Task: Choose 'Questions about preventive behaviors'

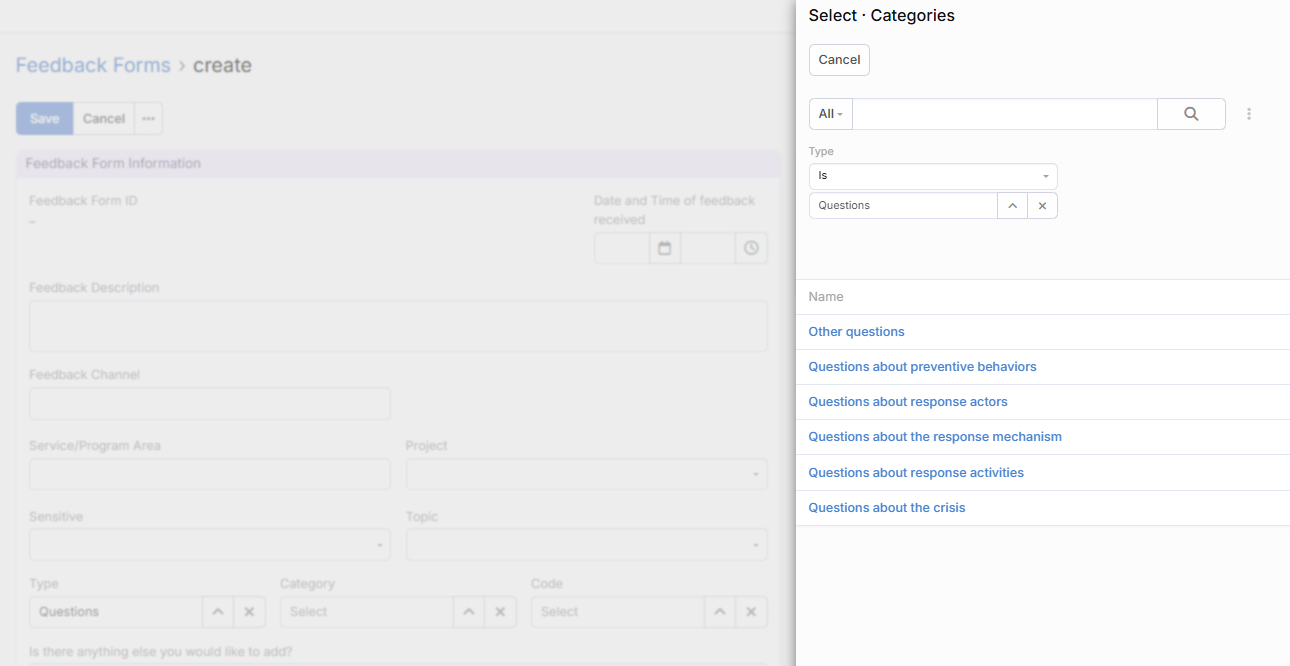Action: click(922, 367)
